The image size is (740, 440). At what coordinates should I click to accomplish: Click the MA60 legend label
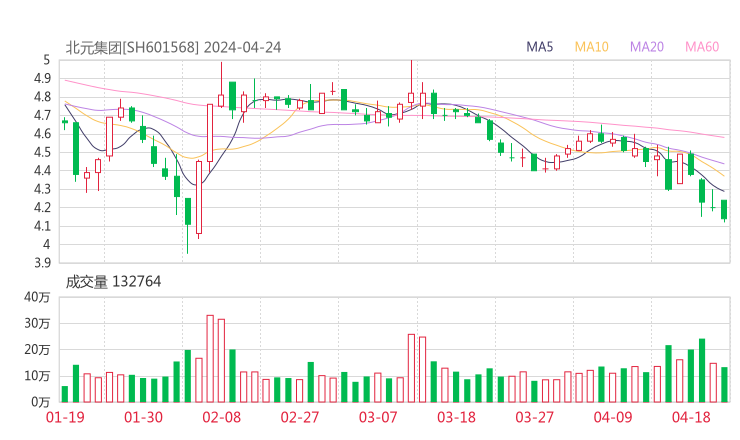pyautogui.click(x=702, y=47)
